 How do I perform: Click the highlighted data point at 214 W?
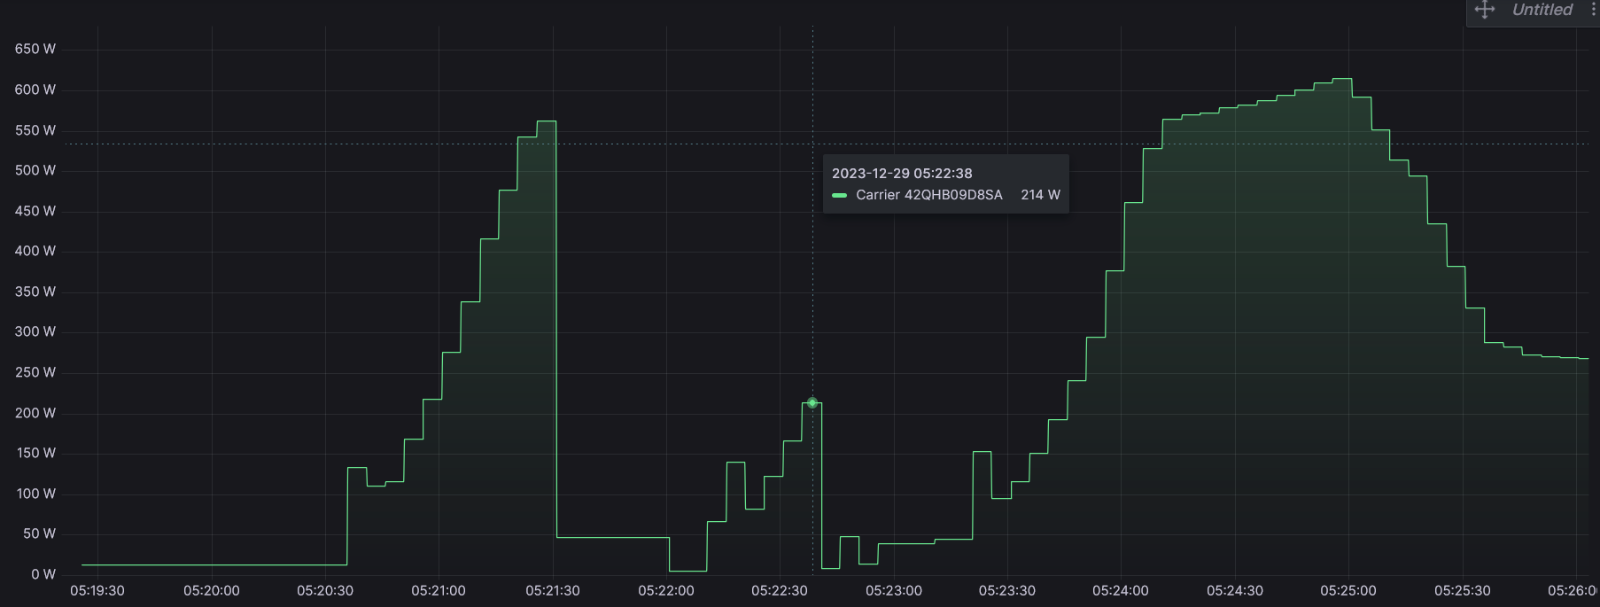(812, 403)
